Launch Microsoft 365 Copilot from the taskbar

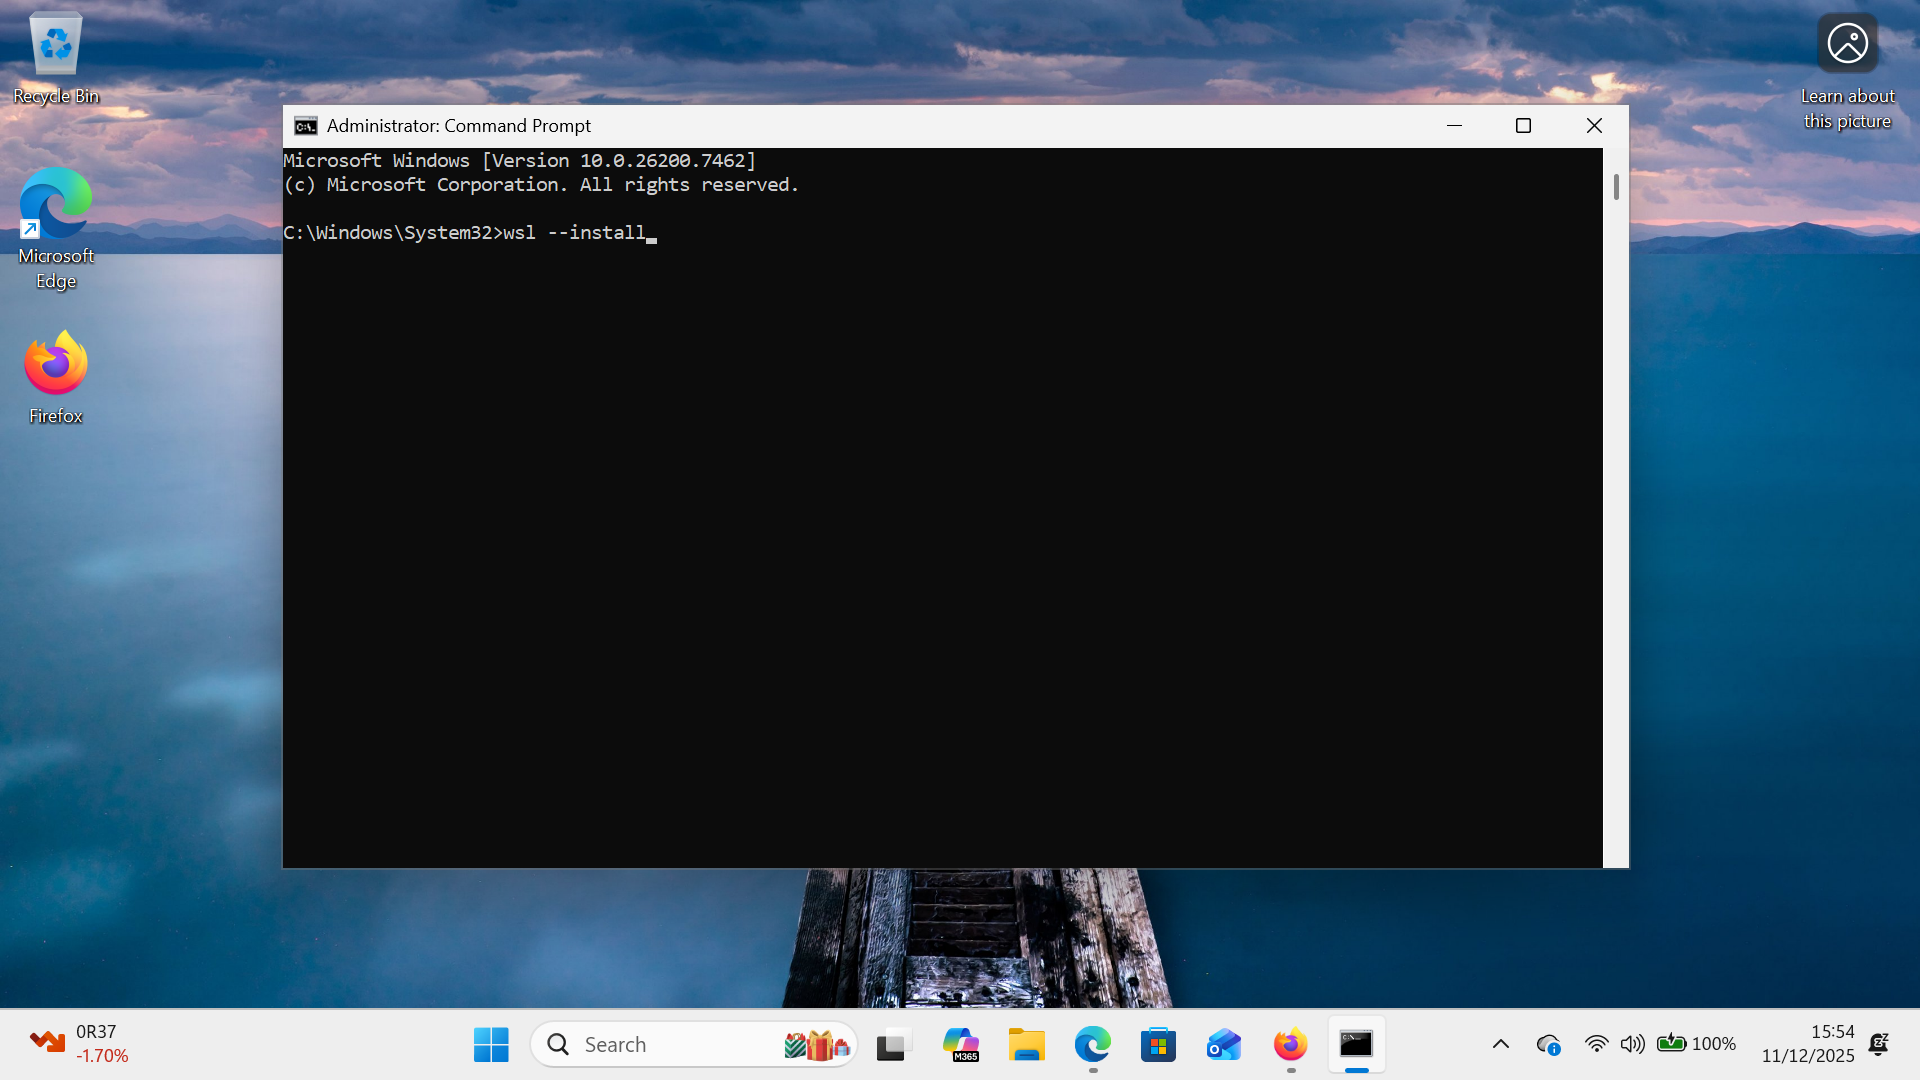960,1045
